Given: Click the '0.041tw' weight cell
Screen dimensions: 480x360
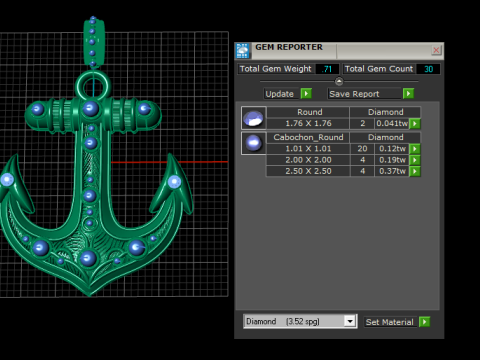Looking at the screenshot, I should point(392,123).
